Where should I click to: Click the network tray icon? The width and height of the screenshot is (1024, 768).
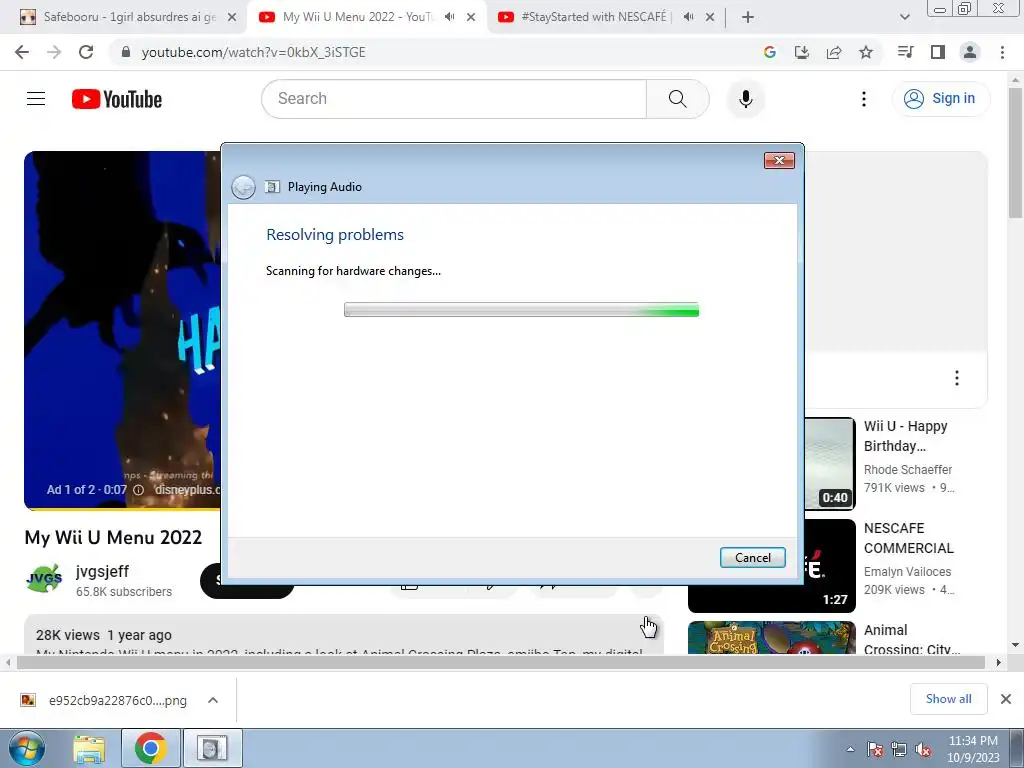click(899, 750)
